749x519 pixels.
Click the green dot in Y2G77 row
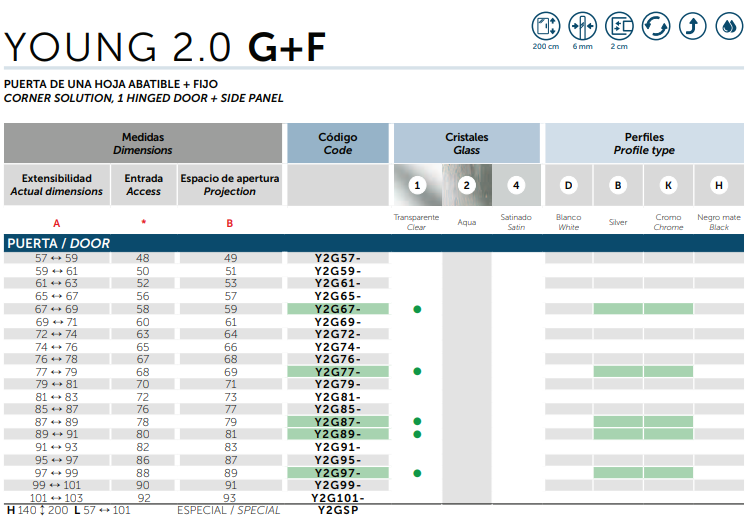point(417,371)
